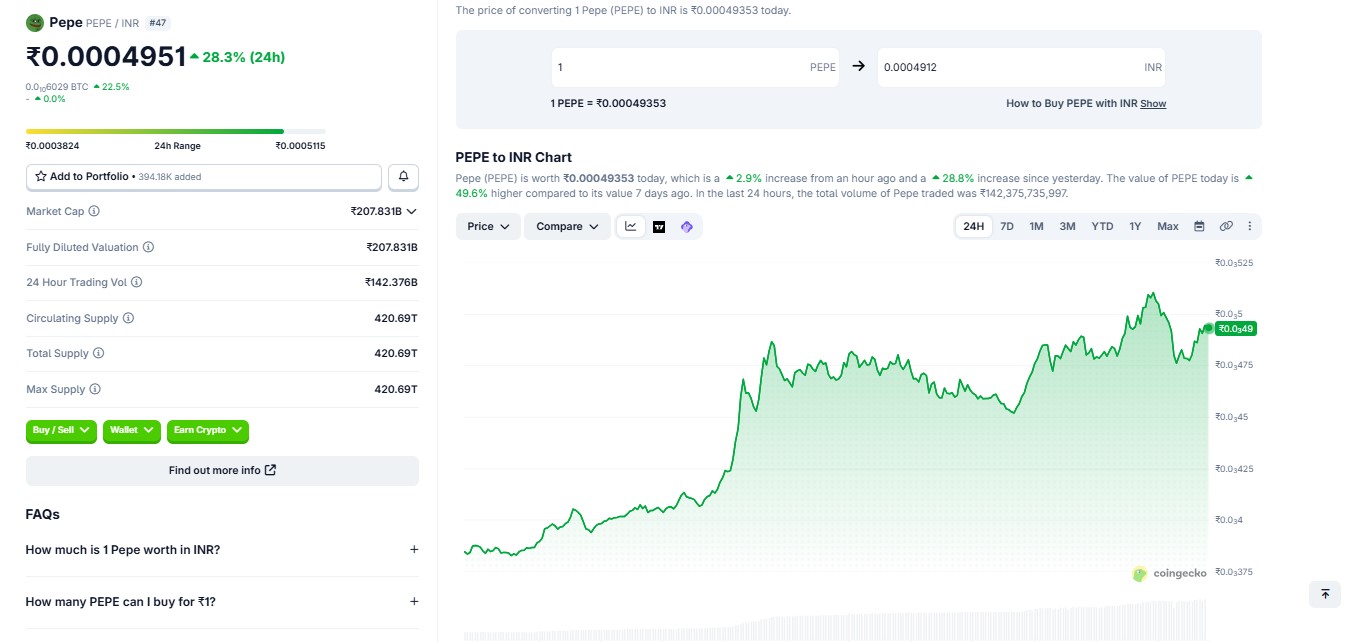Open the calendar date range picker

click(x=1199, y=226)
